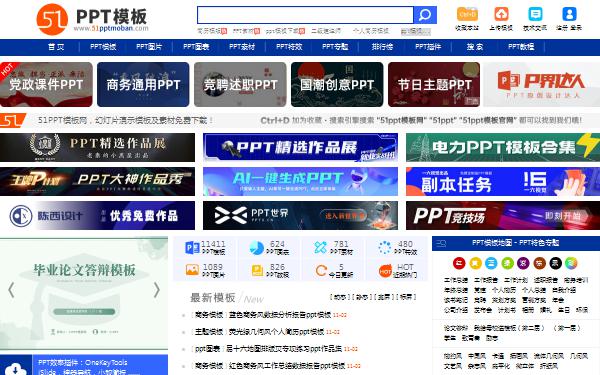
Task: Show next slide with the right carousel arrow
Action: pyautogui.click(x=157, y=290)
